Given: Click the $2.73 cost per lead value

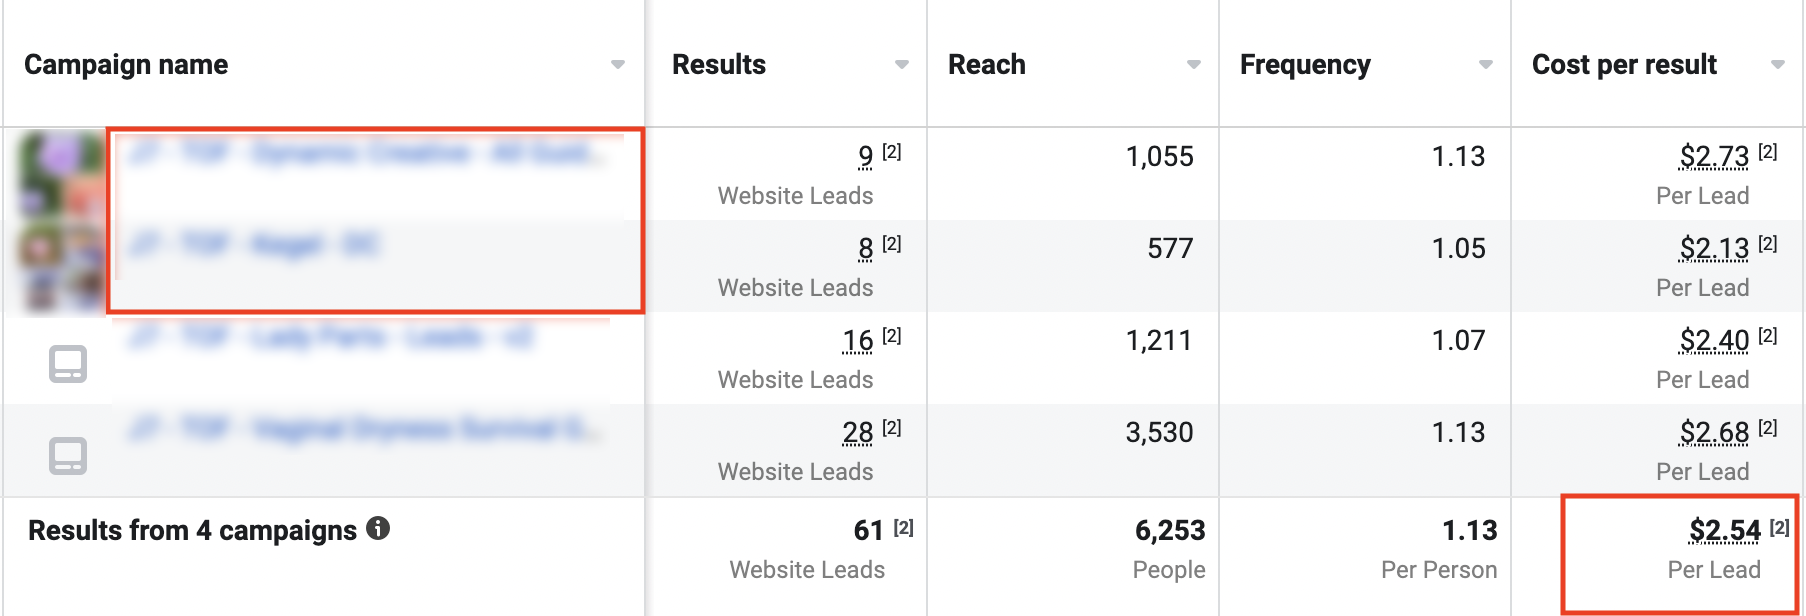Looking at the screenshot, I should (x=1714, y=157).
